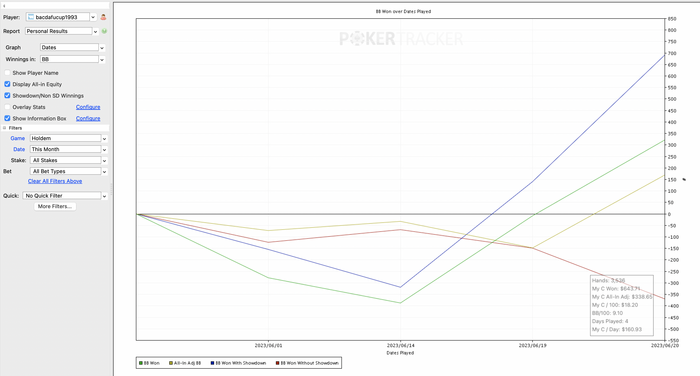Click the My C / Day: $160.93 line

pos(617,330)
